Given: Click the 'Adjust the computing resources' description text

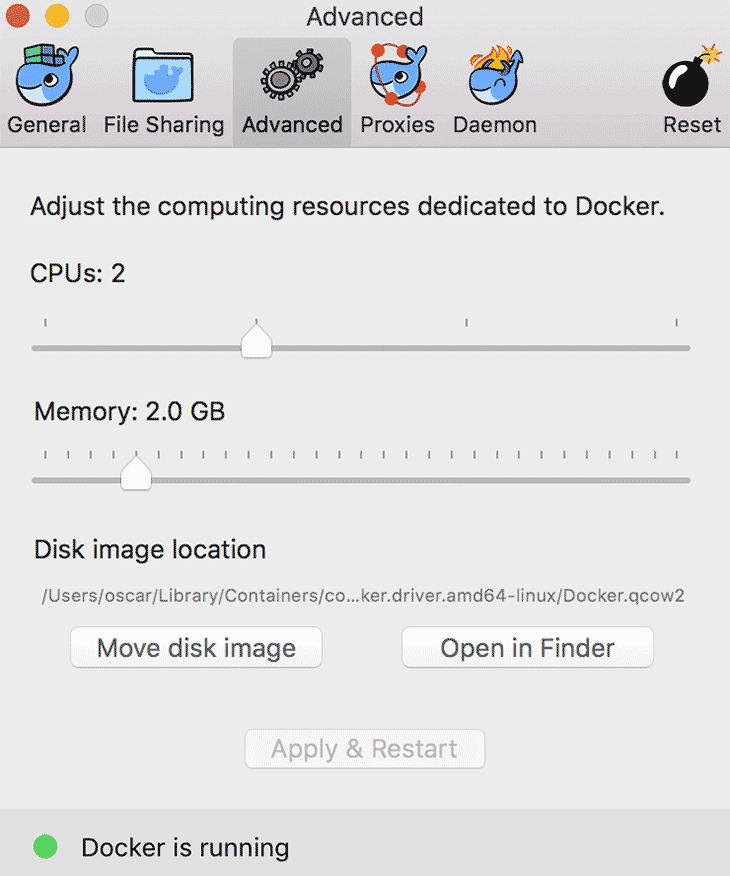Looking at the screenshot, I should (348, 207).
